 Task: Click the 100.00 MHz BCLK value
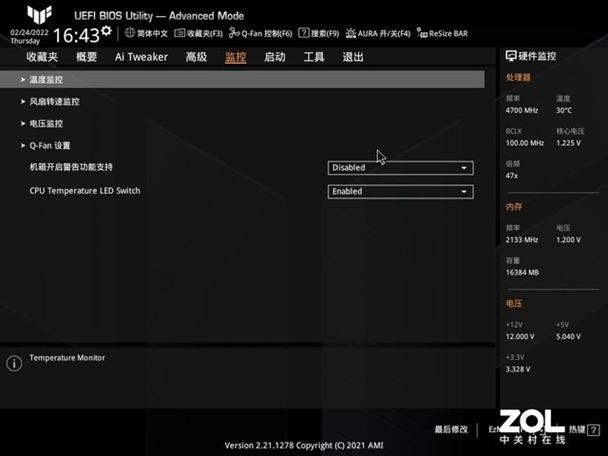[x=525, y=143]
